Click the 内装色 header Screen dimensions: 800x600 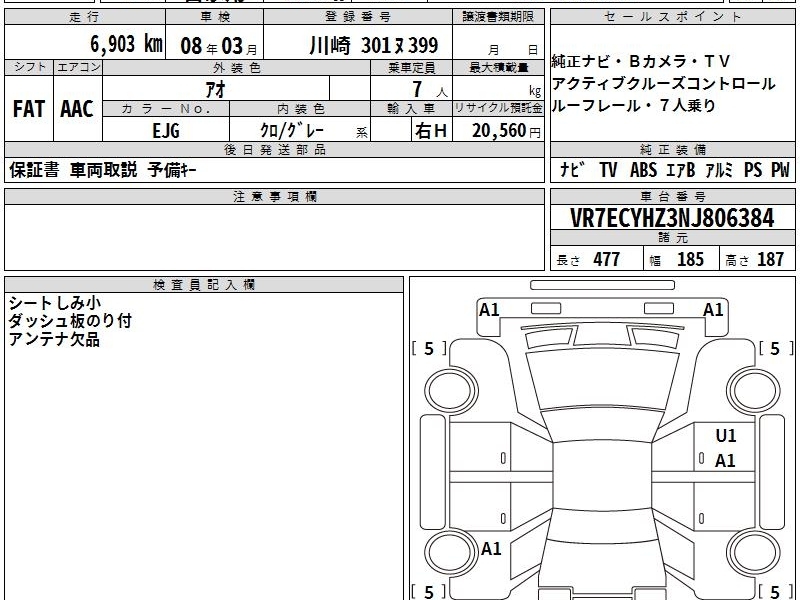click(x=300, y=109)
